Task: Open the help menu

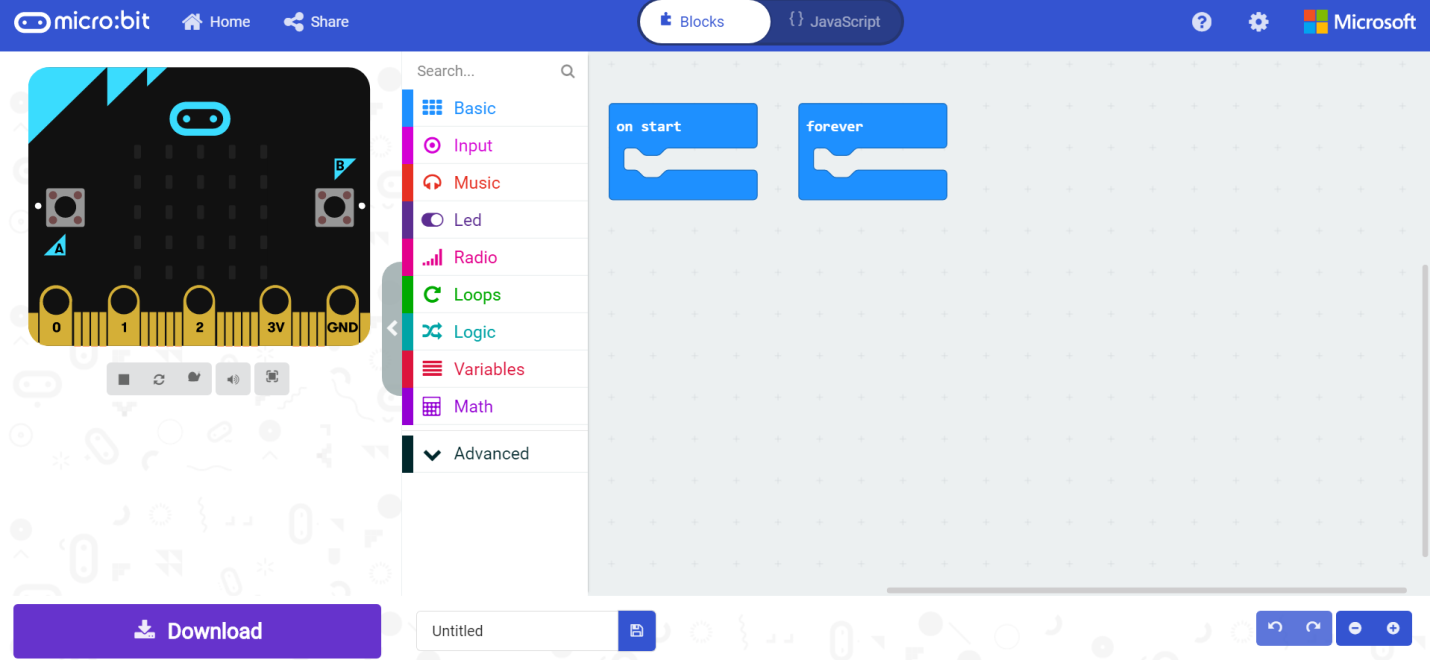Action: click(x=1201, y=21)
